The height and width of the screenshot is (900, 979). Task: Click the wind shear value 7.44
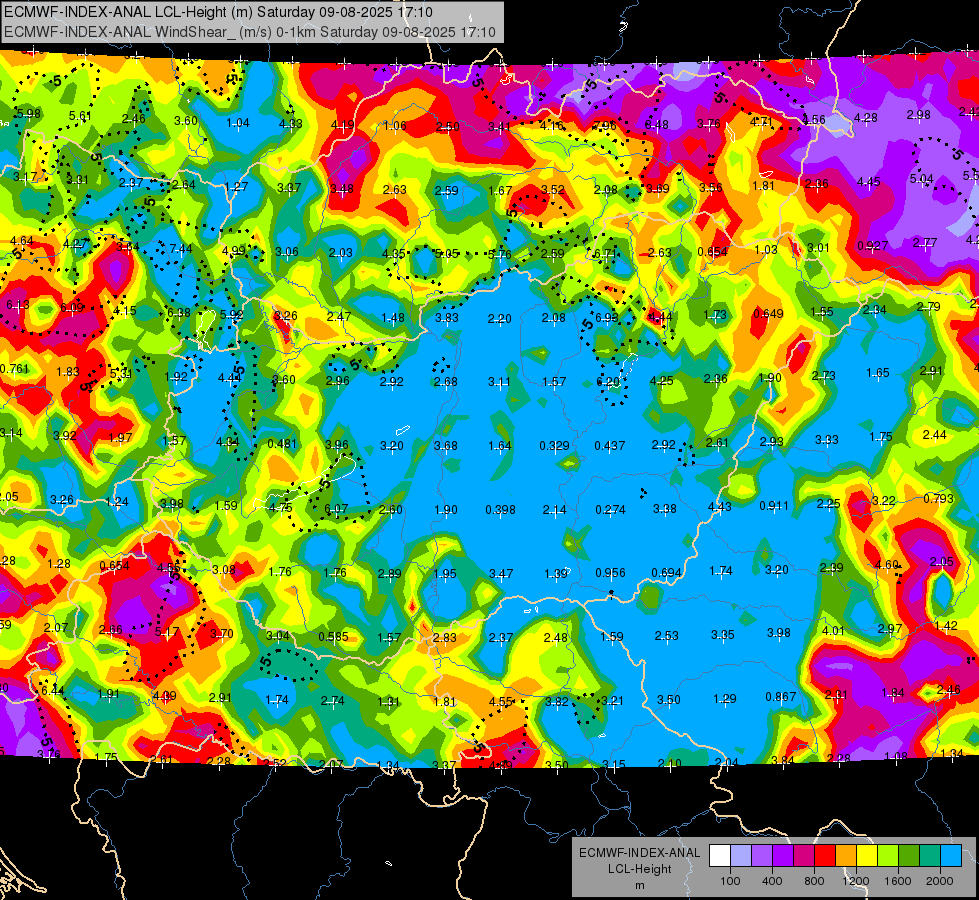point(180,249)
